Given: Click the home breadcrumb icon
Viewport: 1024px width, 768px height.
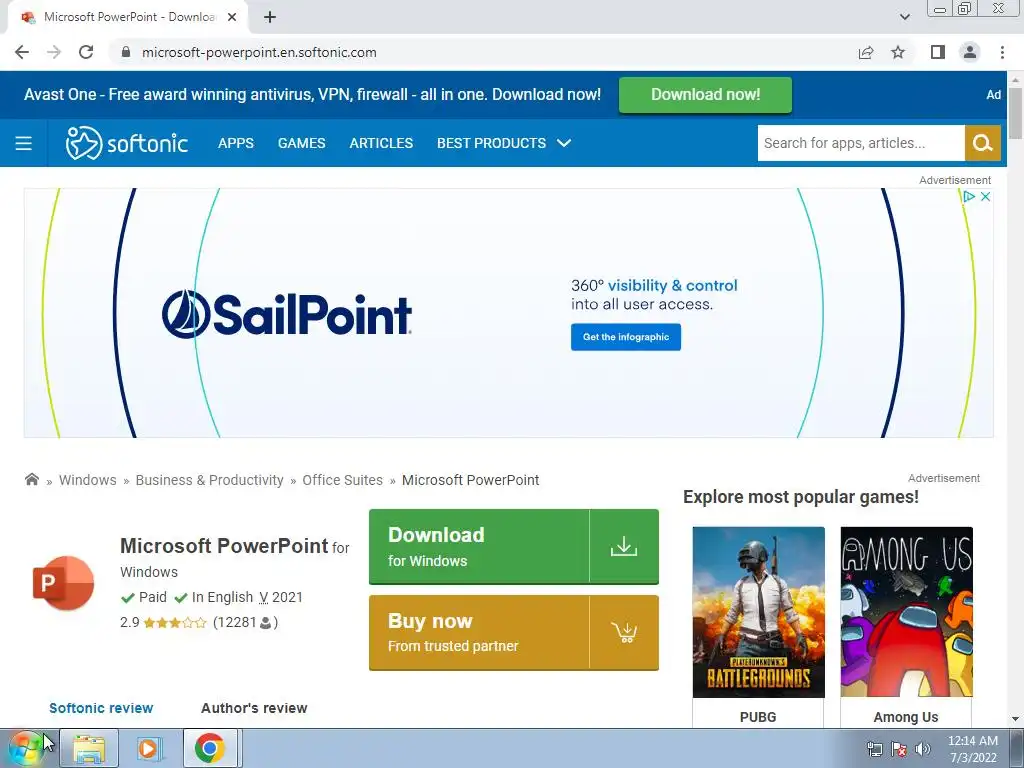Looking at the screenshot, I should [31, 479].
